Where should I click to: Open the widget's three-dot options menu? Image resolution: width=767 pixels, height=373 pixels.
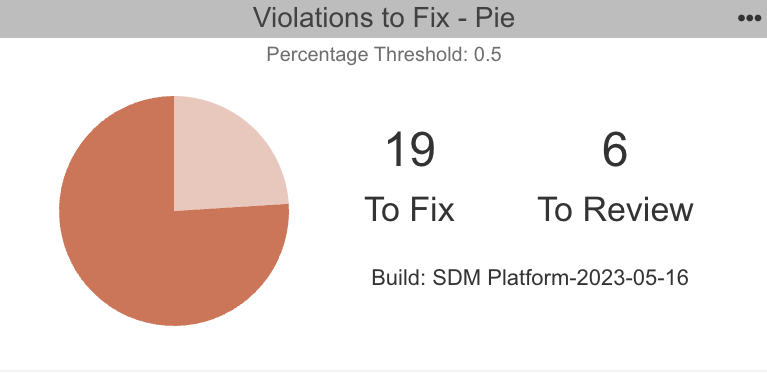[749, 19]
